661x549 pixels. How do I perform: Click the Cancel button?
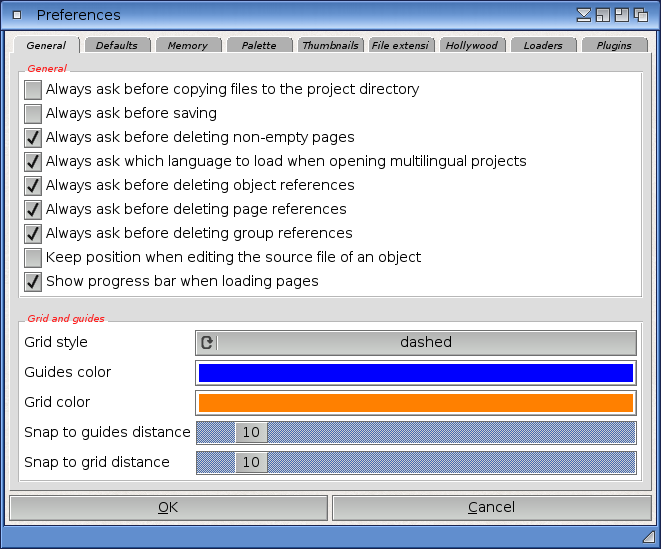tap(491, 508)
